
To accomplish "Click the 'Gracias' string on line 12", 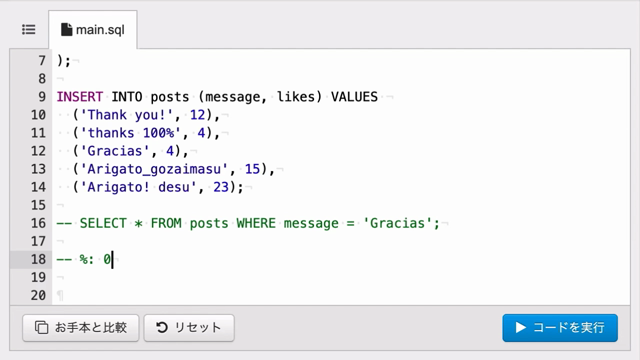I will (x=115, y=151).
